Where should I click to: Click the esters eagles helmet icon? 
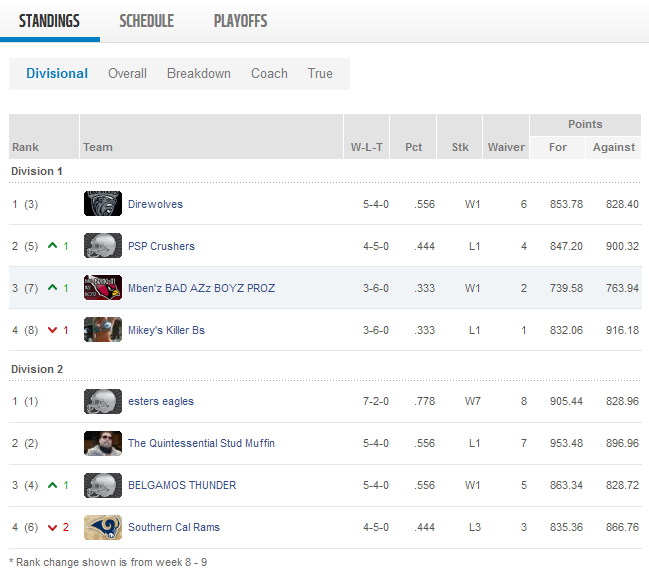[x=103, y=401]
